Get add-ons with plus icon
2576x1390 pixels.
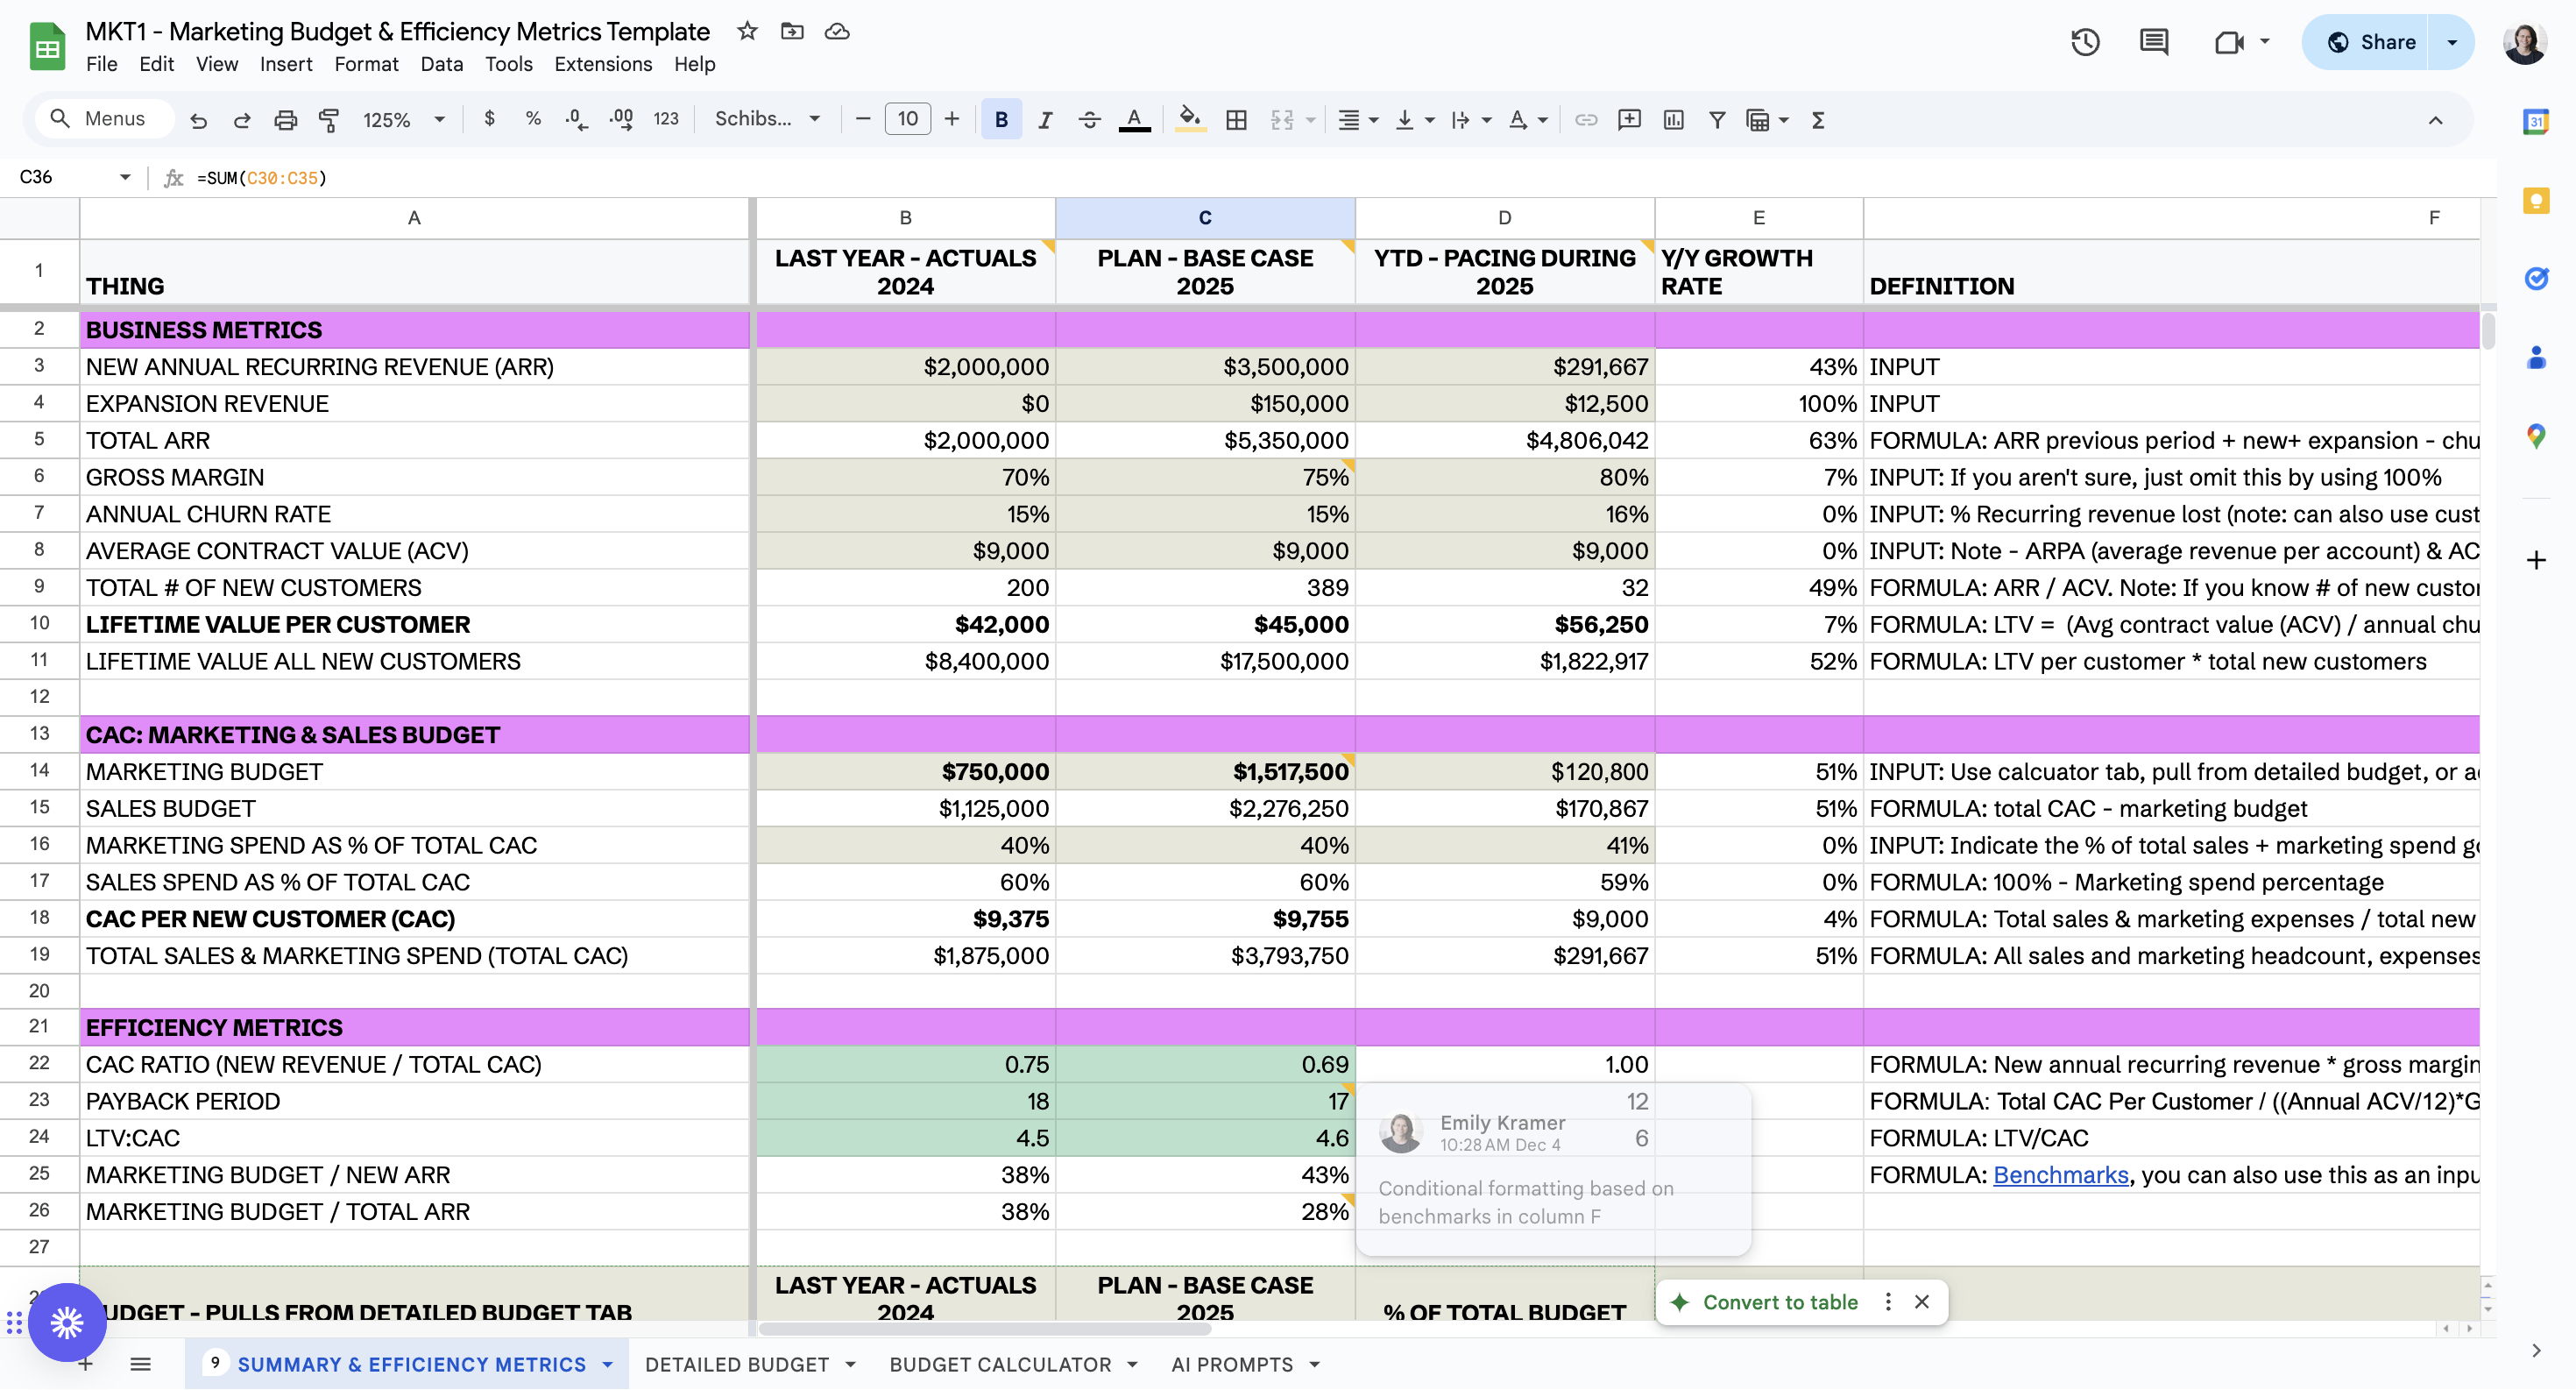click(x=2535, y=560)
